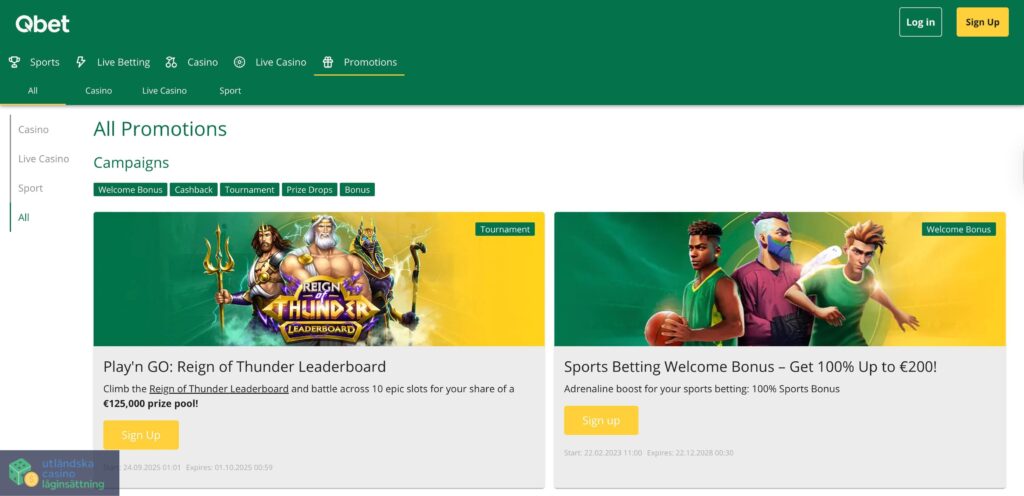Click the Qbet logo

point(42,24)
